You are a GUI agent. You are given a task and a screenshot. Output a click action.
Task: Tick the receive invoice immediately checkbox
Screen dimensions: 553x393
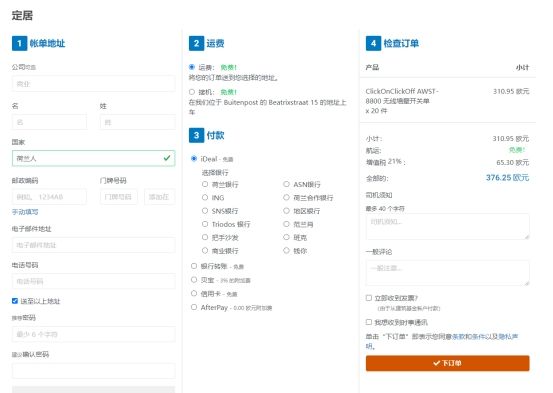369,298
